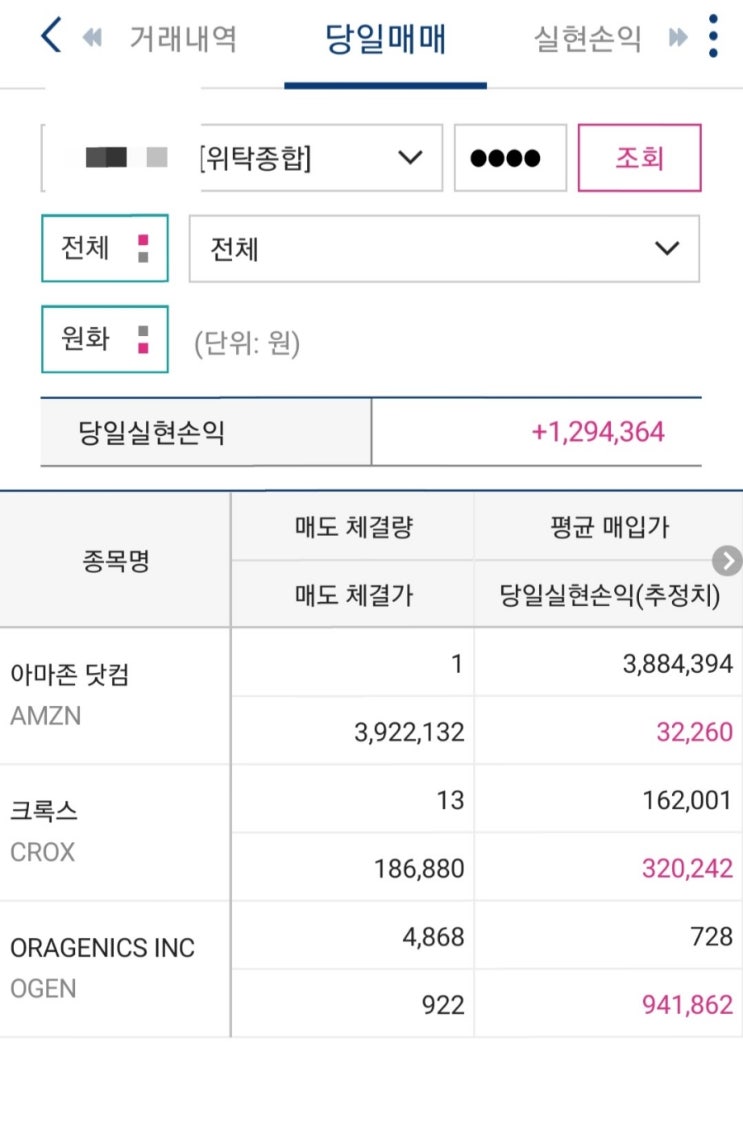Switch to the 거래내역 tab
743x1146 pixels.
pyautogui.click(x=182, y=39)
